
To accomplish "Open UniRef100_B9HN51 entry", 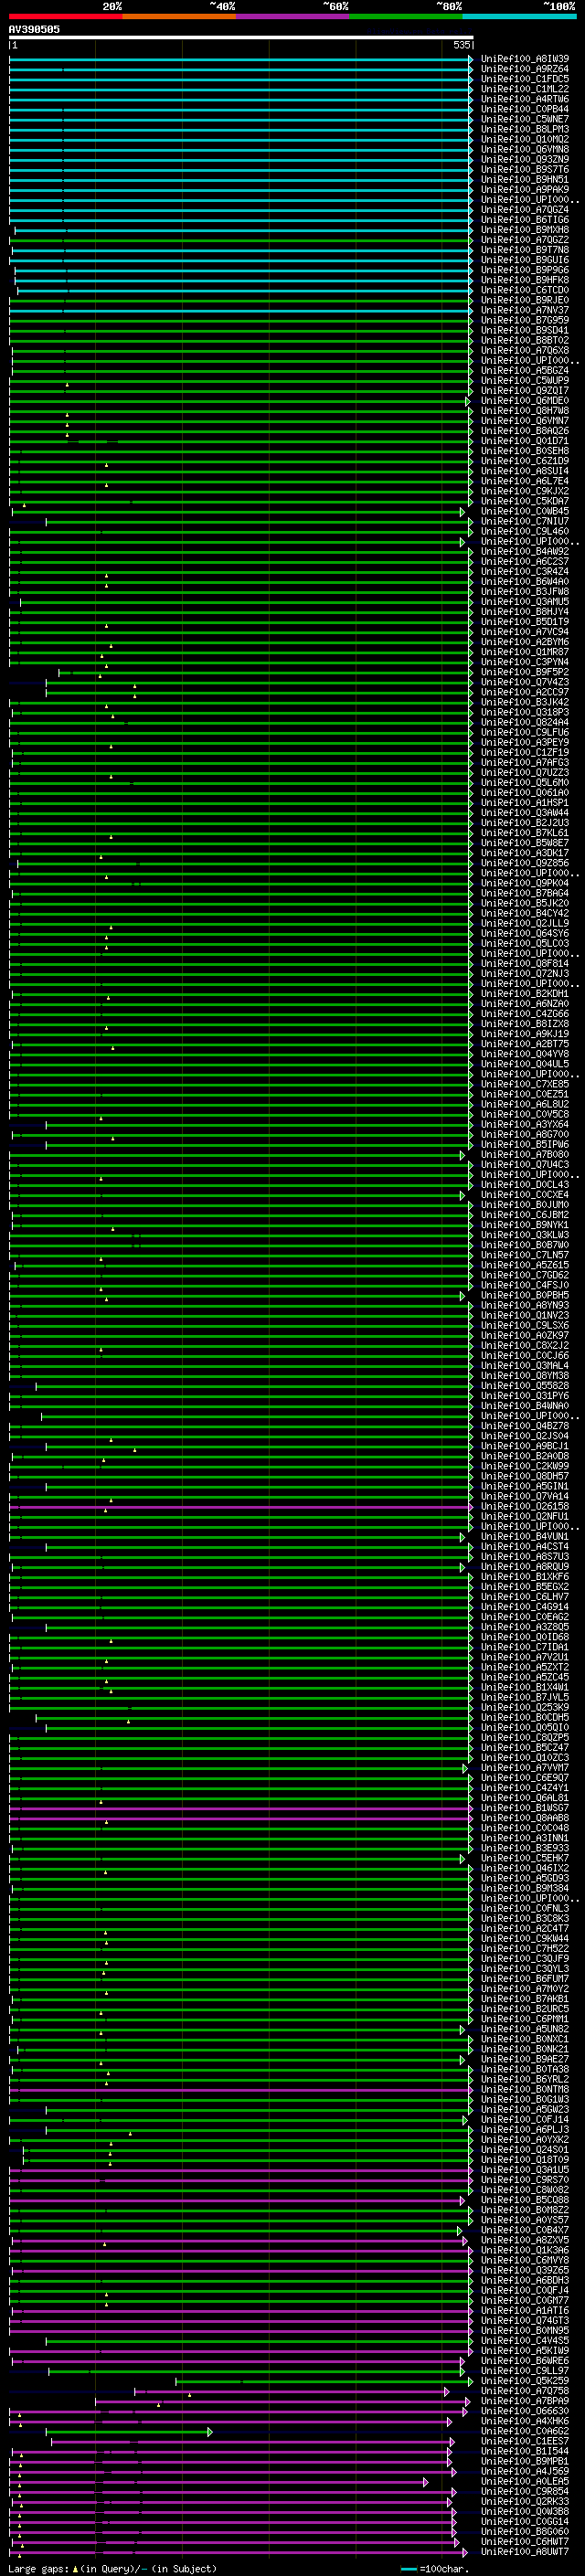I will pyautogui.click(x=525, y=180).
